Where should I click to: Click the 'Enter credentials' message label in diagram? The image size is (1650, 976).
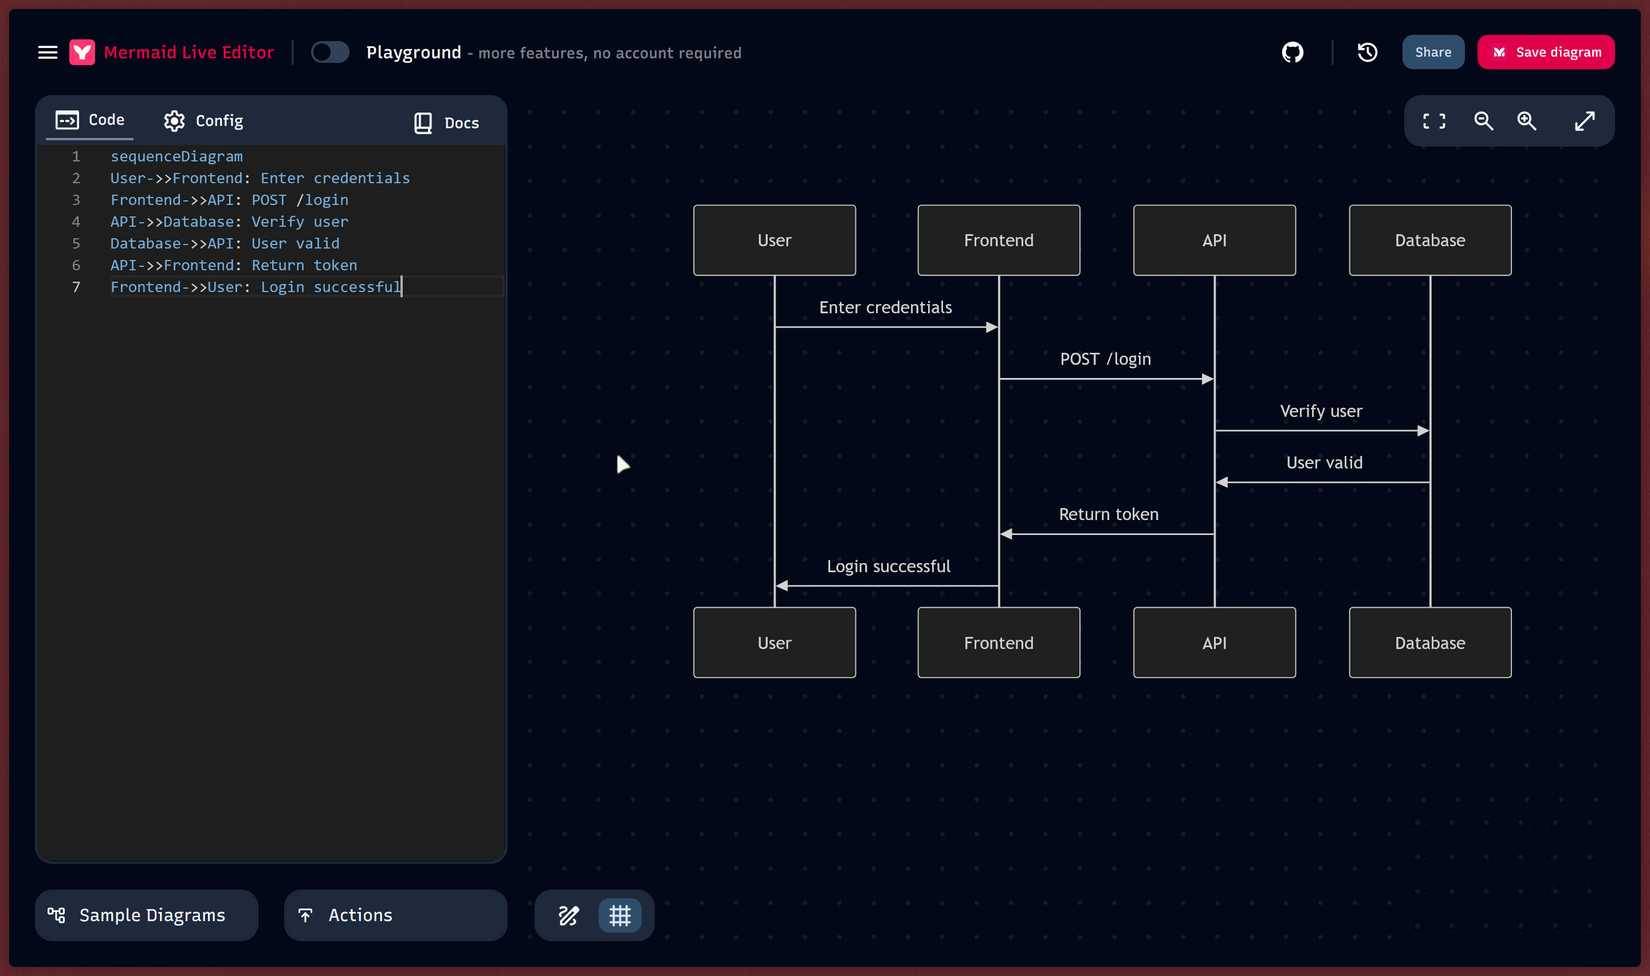(886, 307)
